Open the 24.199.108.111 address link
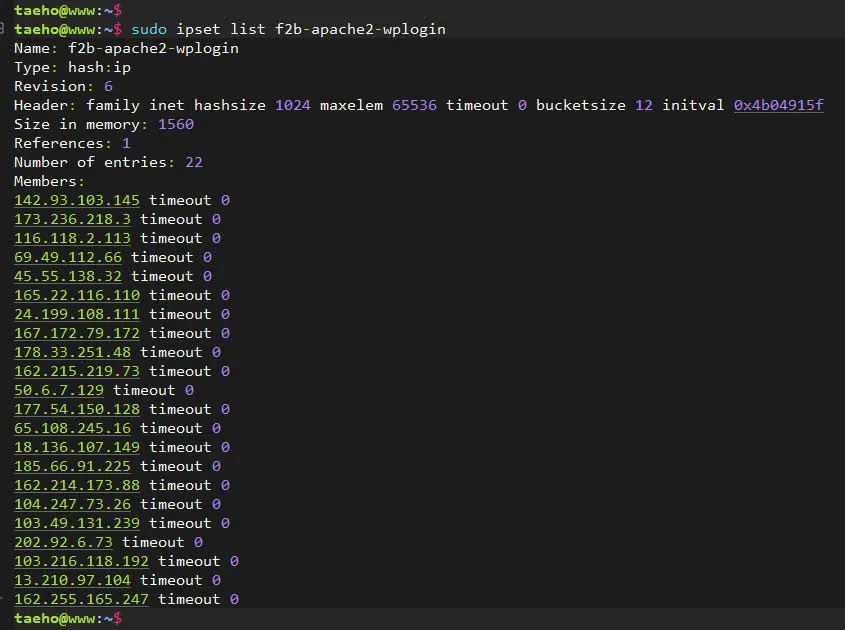The image size is (845, 630). coord(77,314)
